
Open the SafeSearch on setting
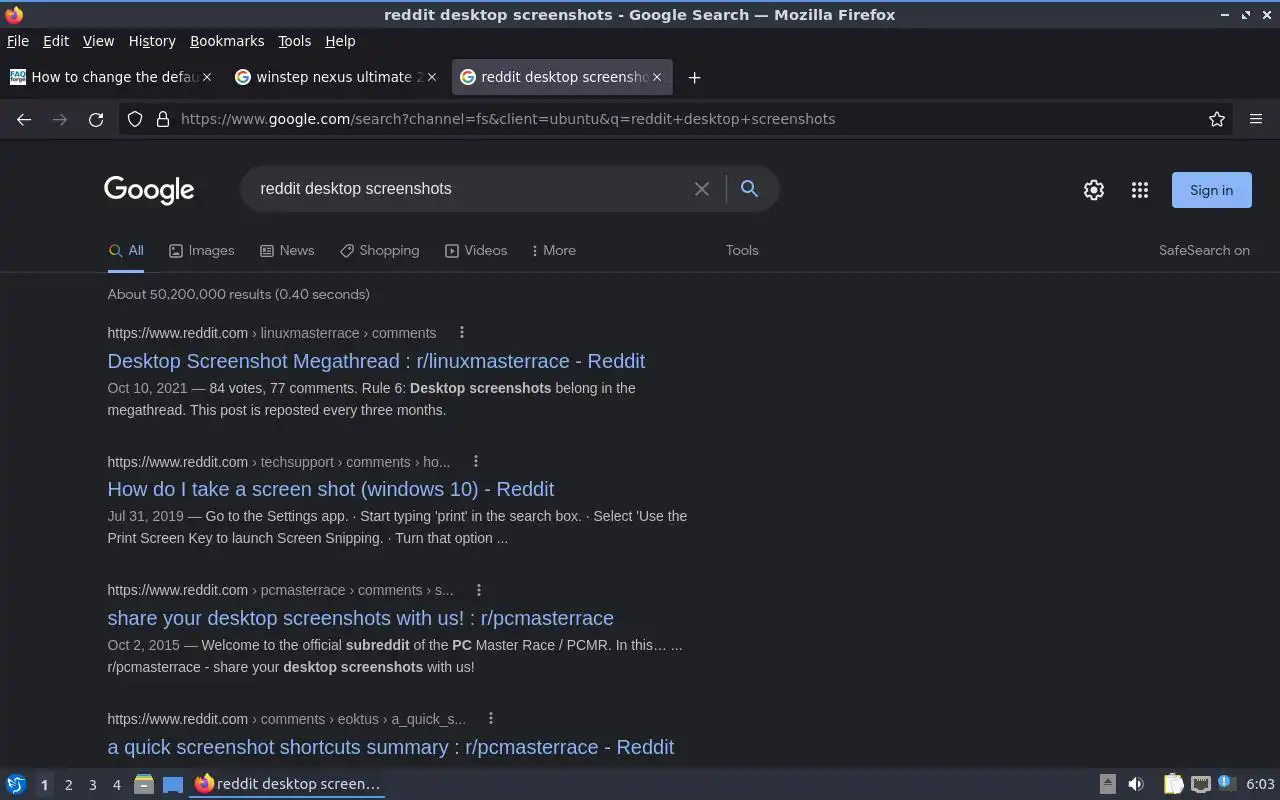pos(1204,250)
